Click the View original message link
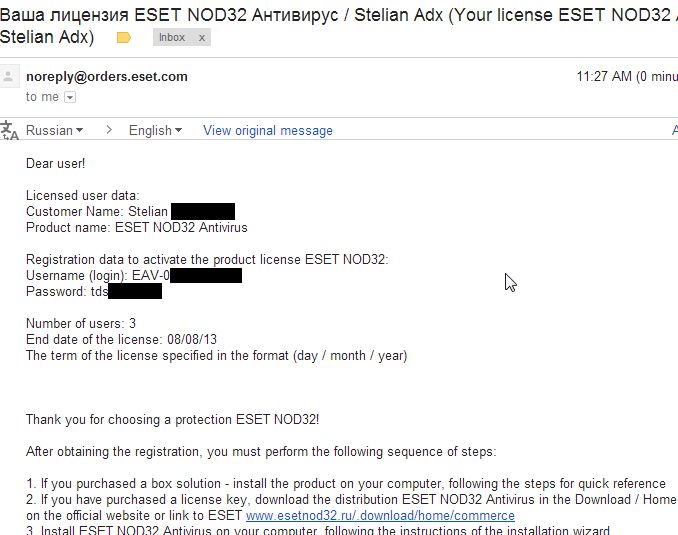Image resolution: width=678 pixels, height=535 pixels. click(x=267, y=130)
